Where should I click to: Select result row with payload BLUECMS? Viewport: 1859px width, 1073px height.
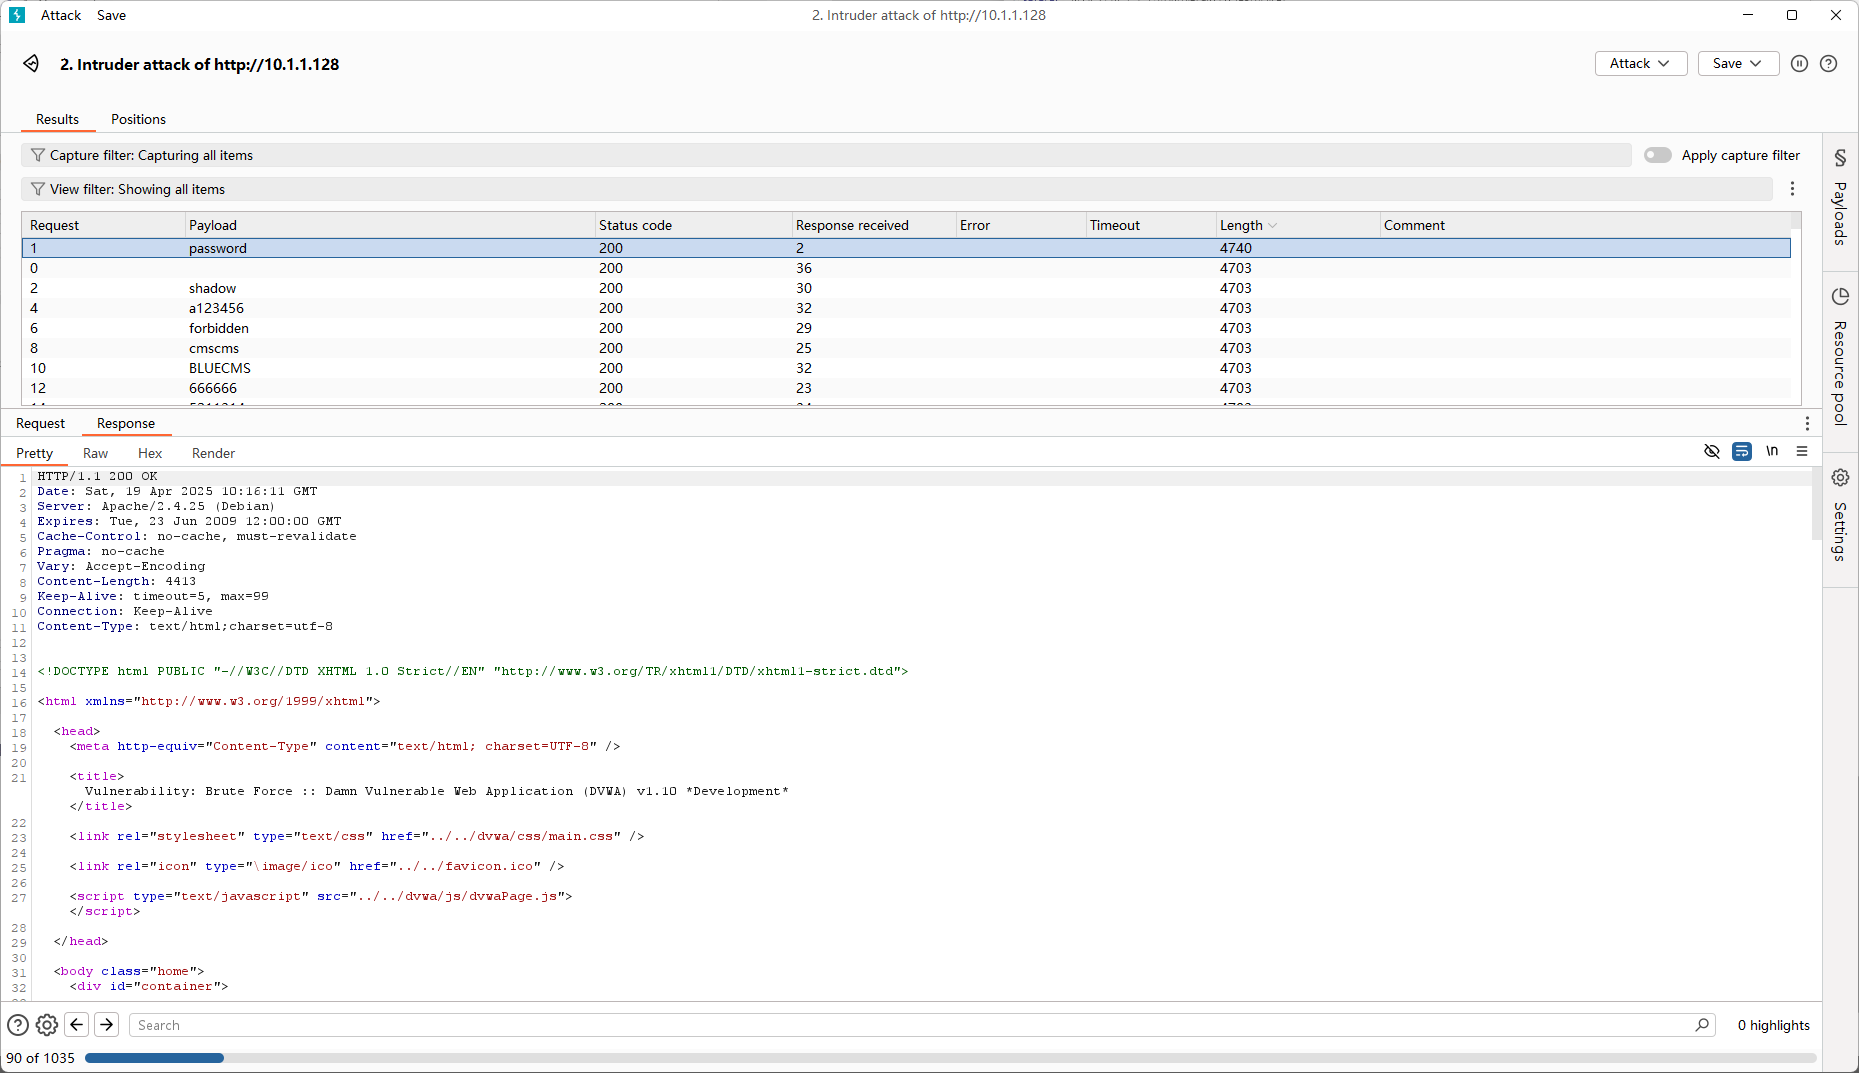coord(906,368)
